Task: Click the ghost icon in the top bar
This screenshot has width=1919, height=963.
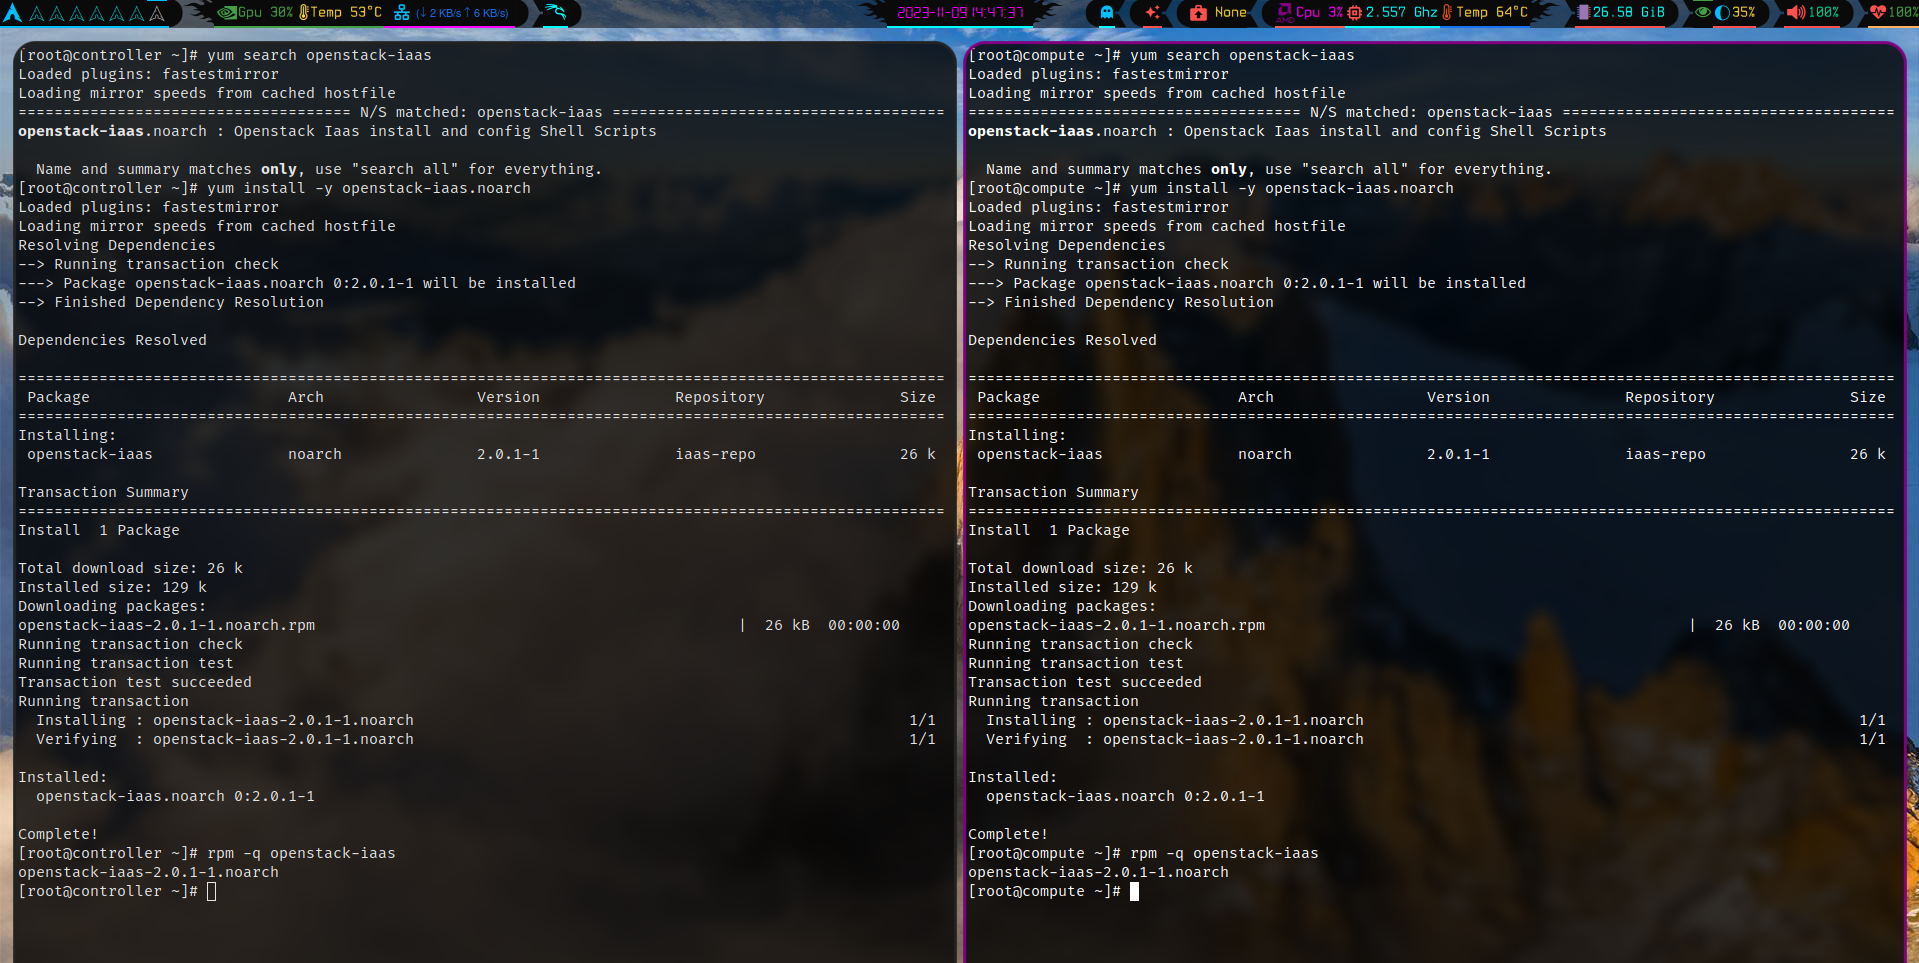Action: point(1105,13)
